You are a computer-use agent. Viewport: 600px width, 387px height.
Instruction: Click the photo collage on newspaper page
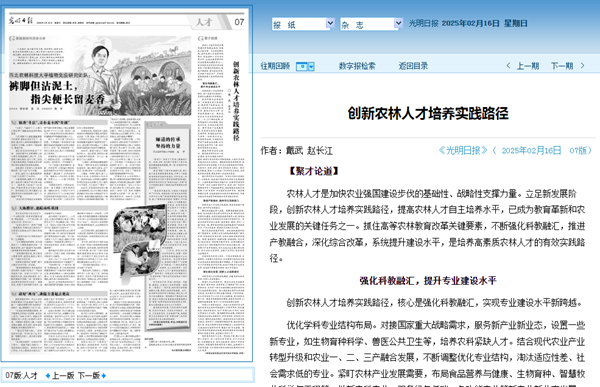140,244
